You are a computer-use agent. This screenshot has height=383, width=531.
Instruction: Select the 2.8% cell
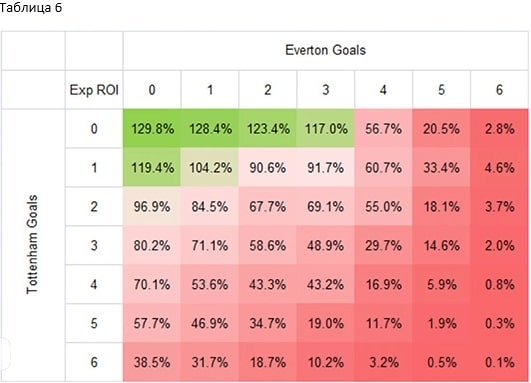coord(500,129)
